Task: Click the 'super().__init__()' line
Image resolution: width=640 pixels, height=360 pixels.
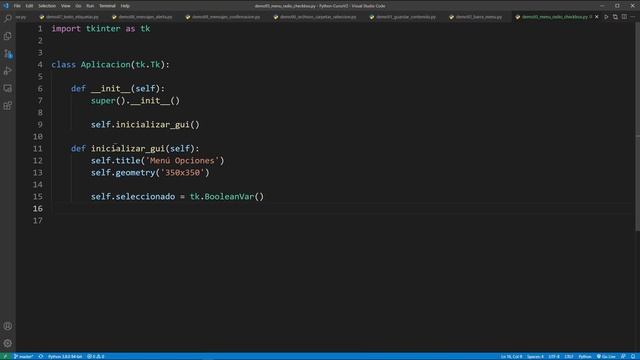Action: (x=136, y=100)
